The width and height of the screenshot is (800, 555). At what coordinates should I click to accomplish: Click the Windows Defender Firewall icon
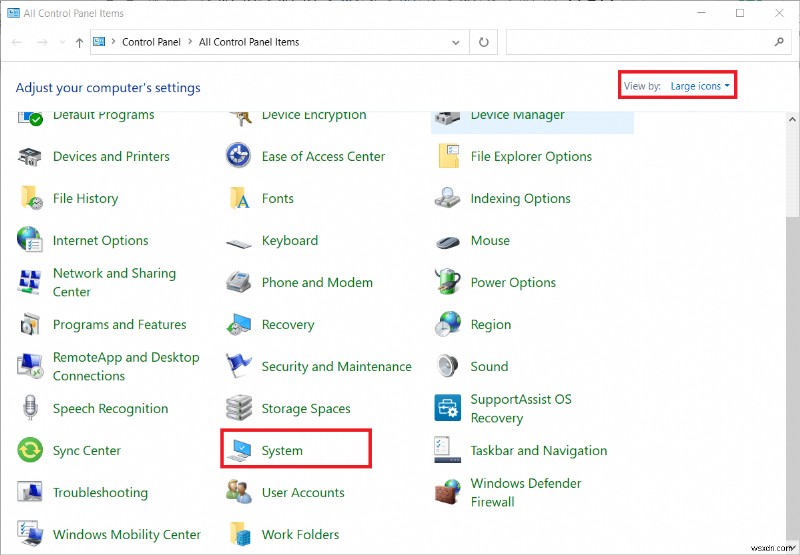click(x=447, y=492)
